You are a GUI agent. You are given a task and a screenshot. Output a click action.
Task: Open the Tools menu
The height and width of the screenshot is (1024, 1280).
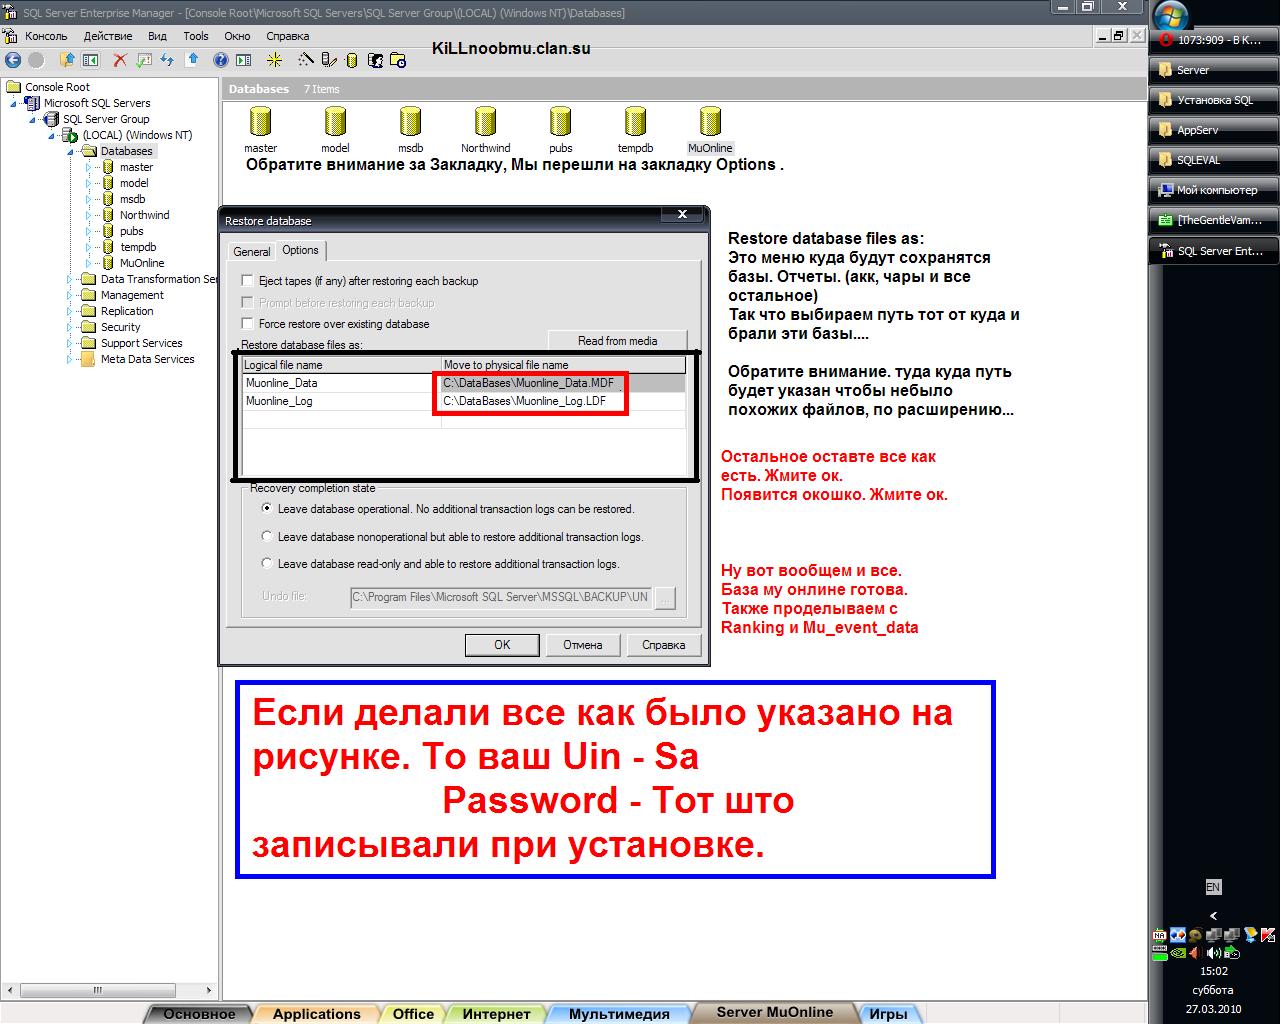click(196, 36)
